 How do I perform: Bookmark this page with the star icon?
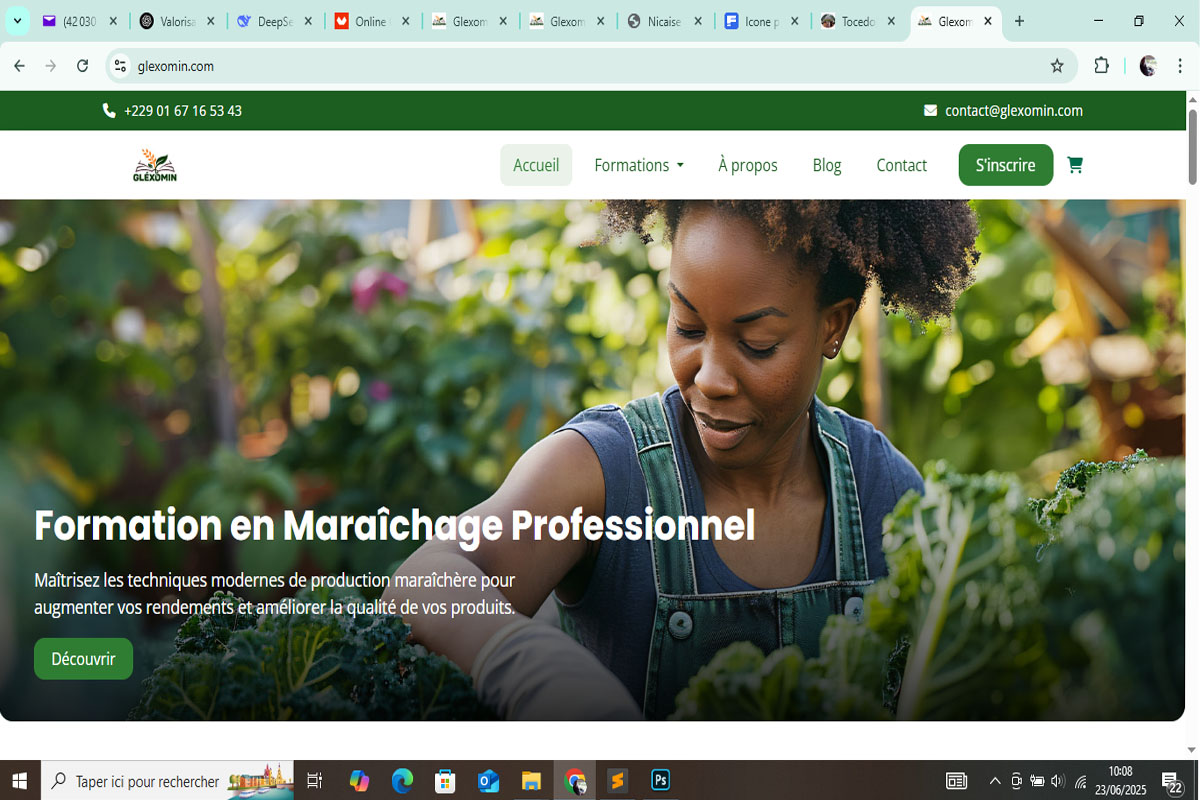point(1057,66)
